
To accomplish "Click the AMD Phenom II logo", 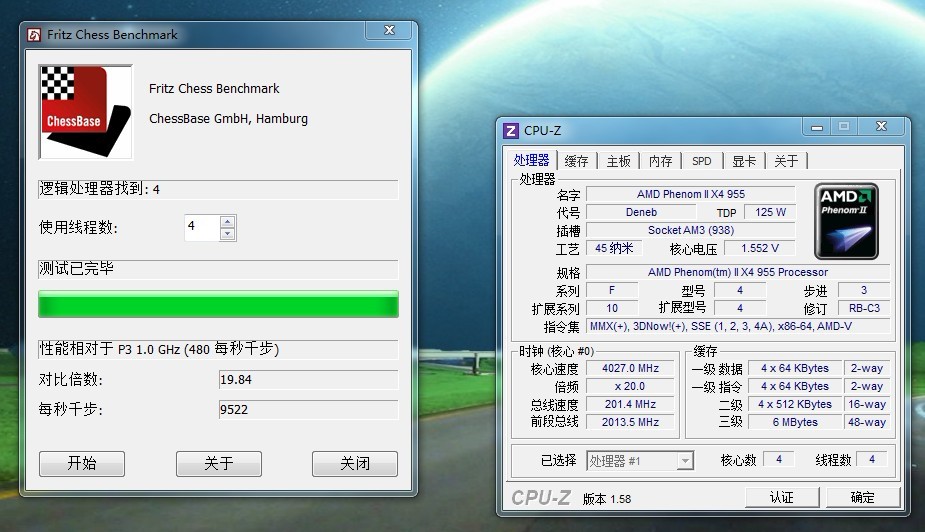I will tap(847, 221).
